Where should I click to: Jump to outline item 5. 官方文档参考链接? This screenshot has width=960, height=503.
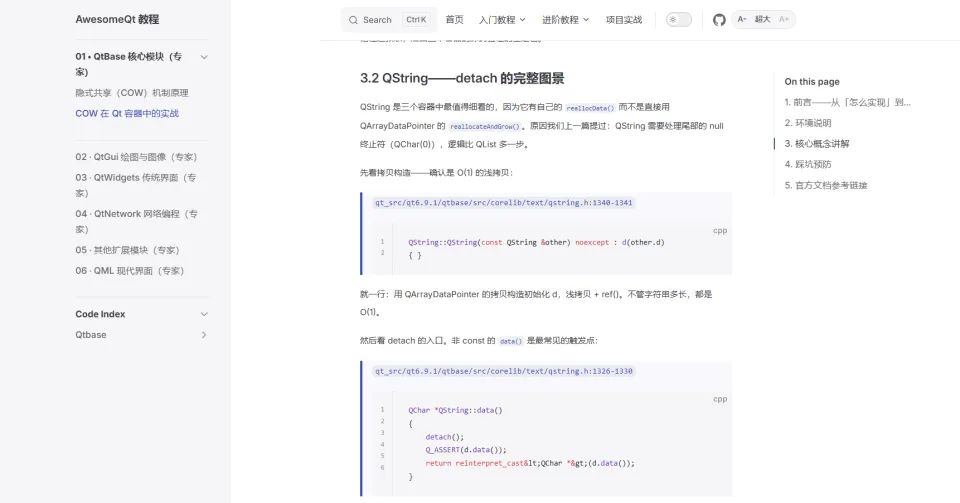click(826, 185)
